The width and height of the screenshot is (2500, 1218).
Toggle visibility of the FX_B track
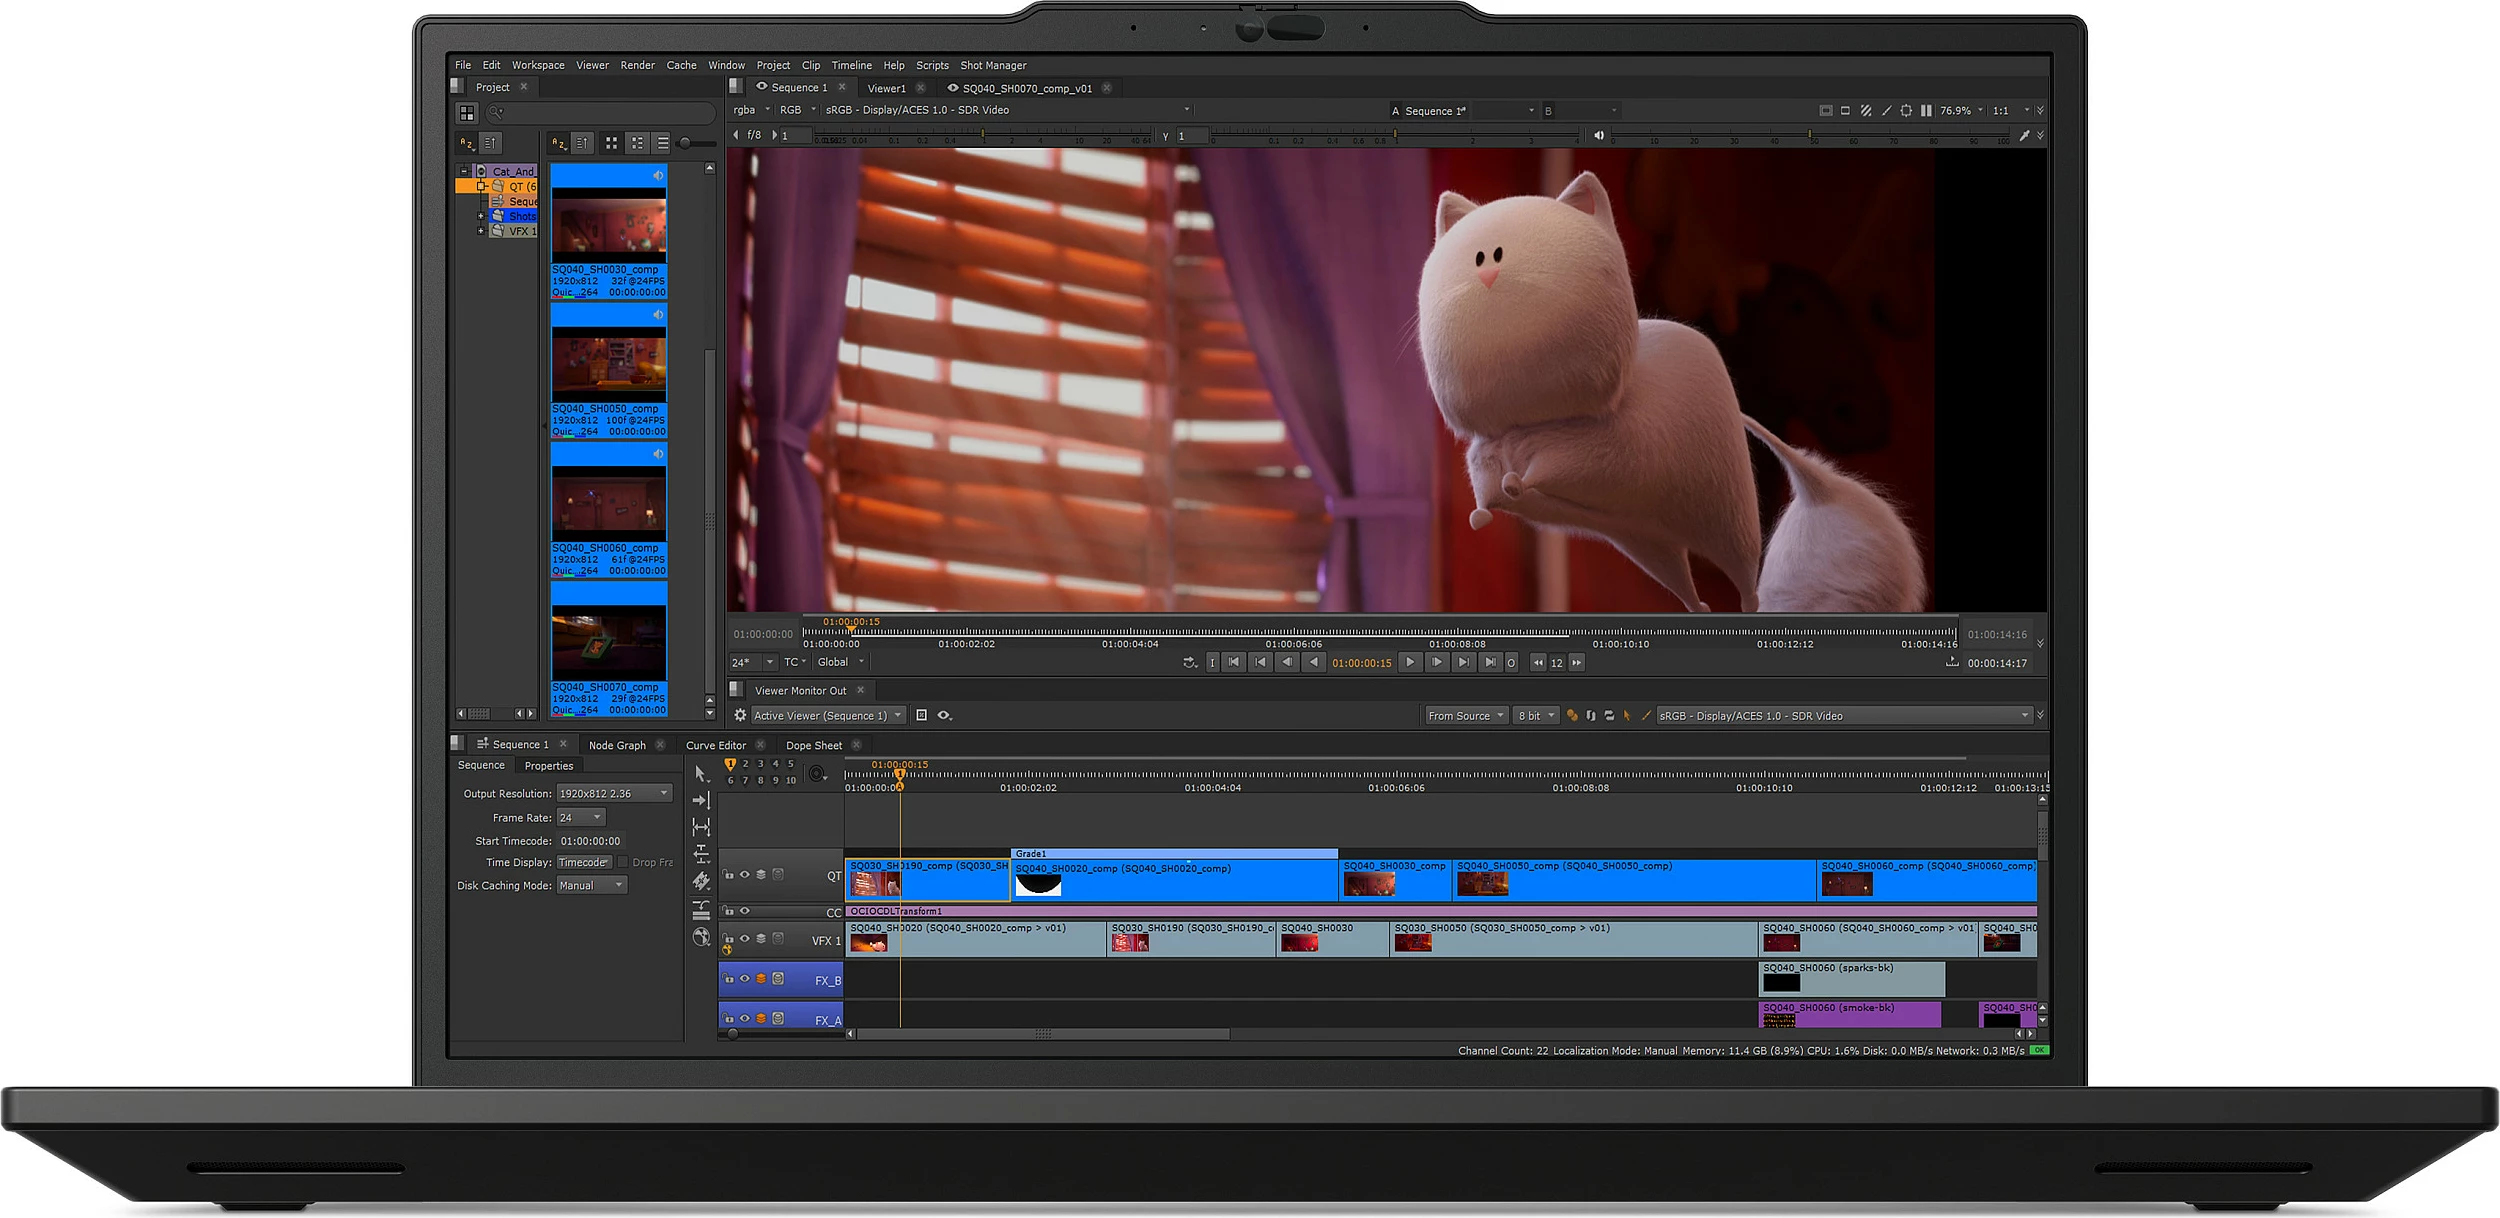[744, 979]
